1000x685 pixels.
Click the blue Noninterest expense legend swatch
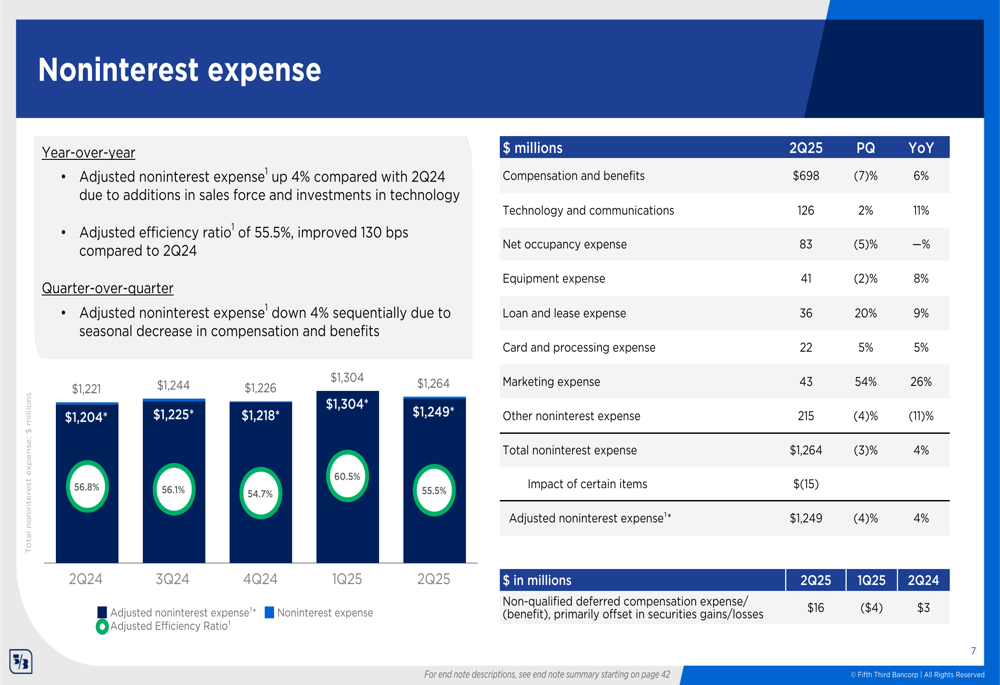[x=269, y=612]
